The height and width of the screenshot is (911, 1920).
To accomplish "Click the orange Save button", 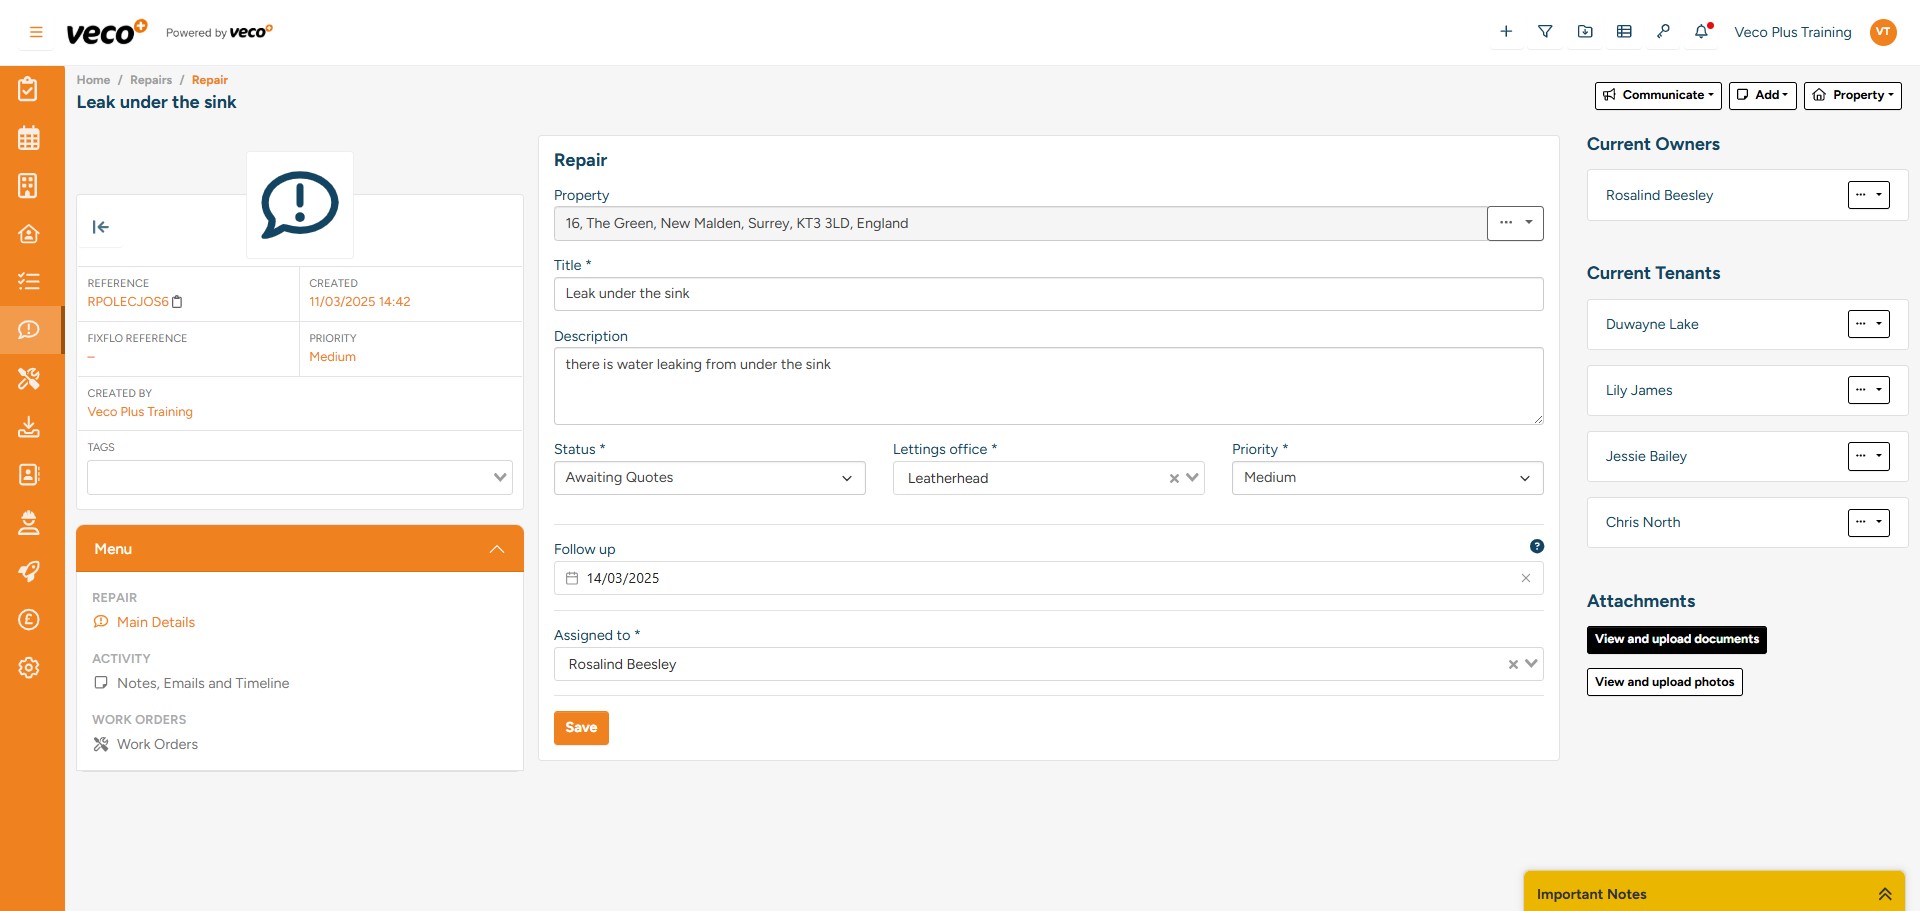I will [x=581, y=728].
